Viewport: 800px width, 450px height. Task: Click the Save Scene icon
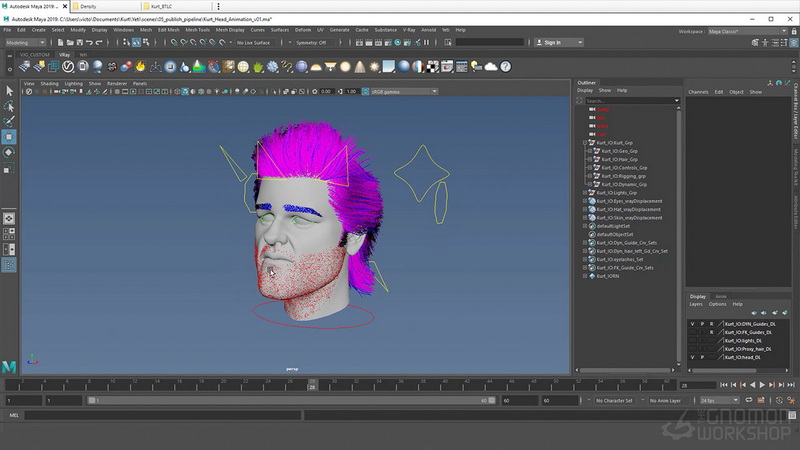(80, 42)
